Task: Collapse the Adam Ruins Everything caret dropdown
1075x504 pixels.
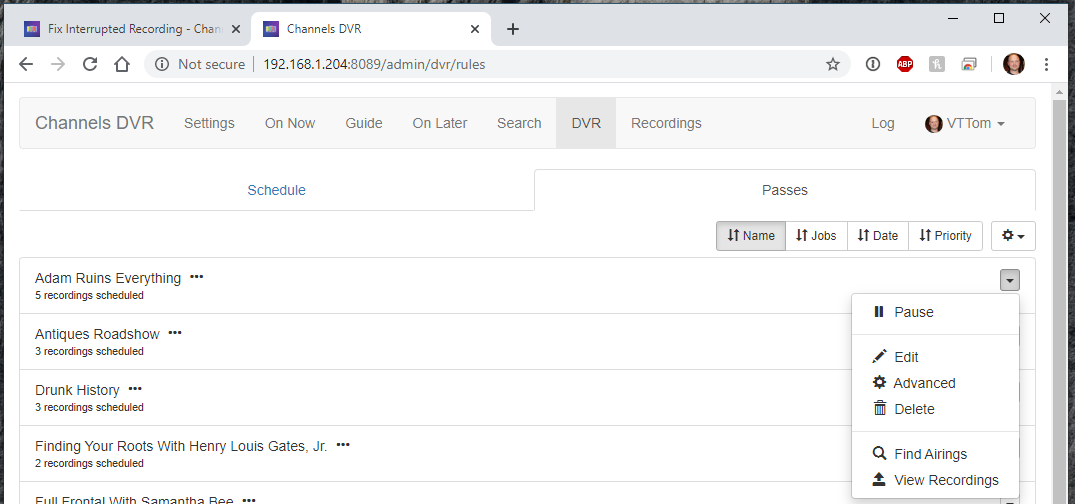Action: click(x=1009, y=281)
